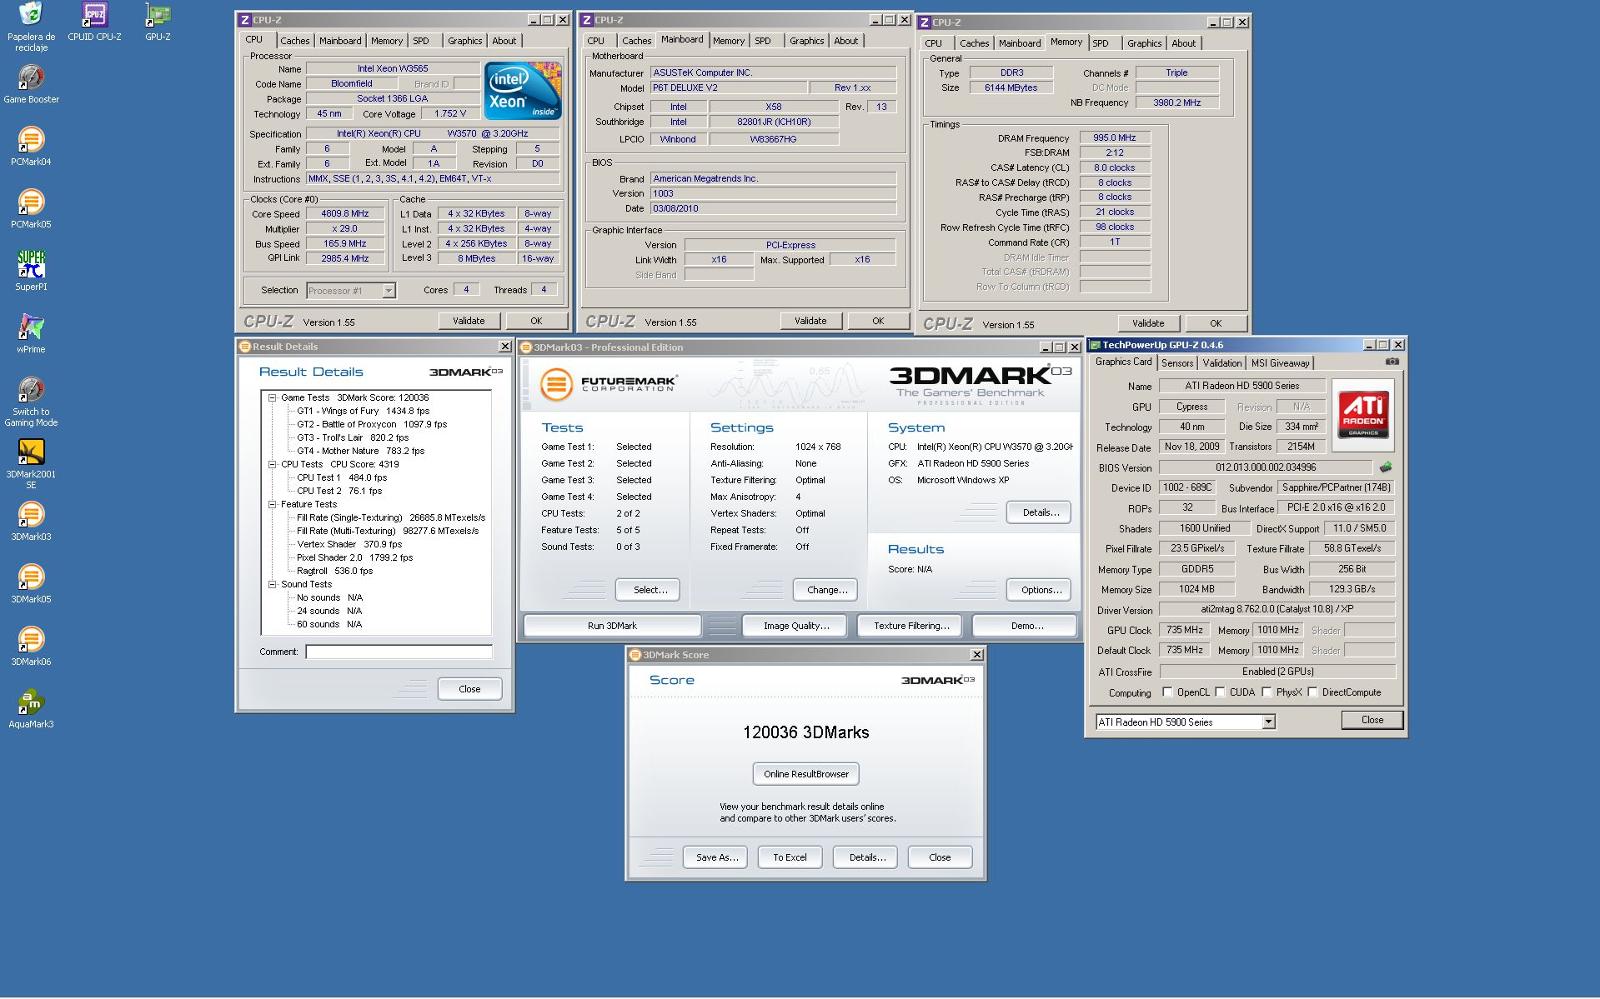Launch CPUID CPU-Z desktop shortcut
This screenshot has height=999, width=1600.
click(94, 22)
